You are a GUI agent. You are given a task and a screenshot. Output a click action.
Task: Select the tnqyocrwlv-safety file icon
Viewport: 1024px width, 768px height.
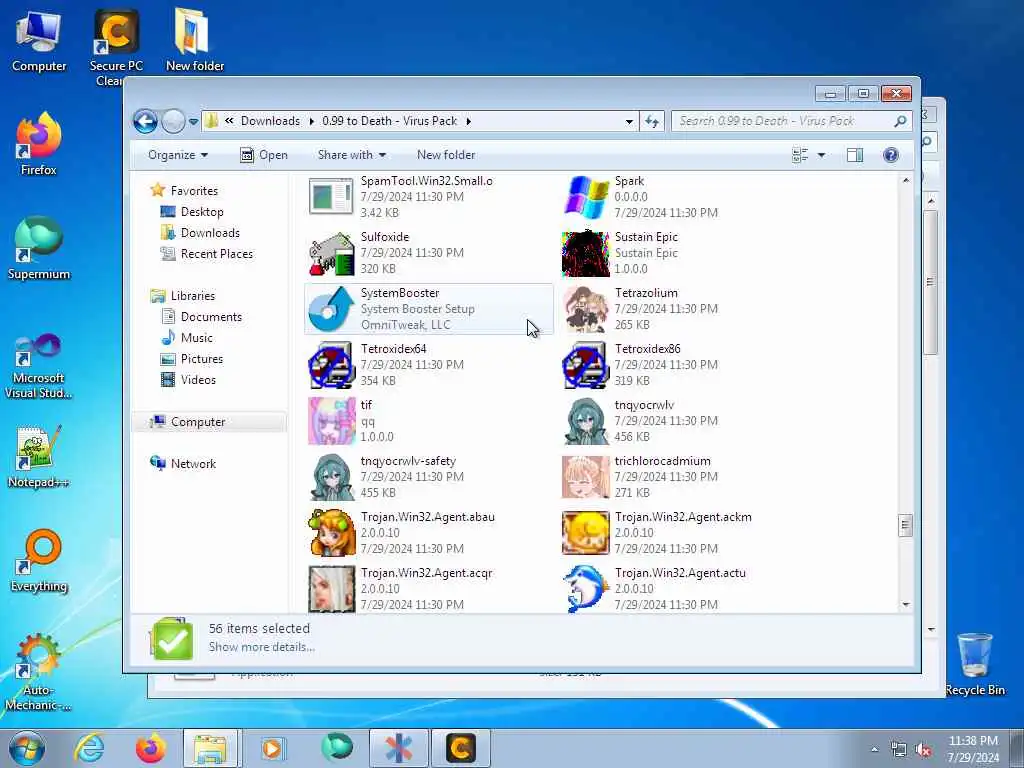pos(332,477)
